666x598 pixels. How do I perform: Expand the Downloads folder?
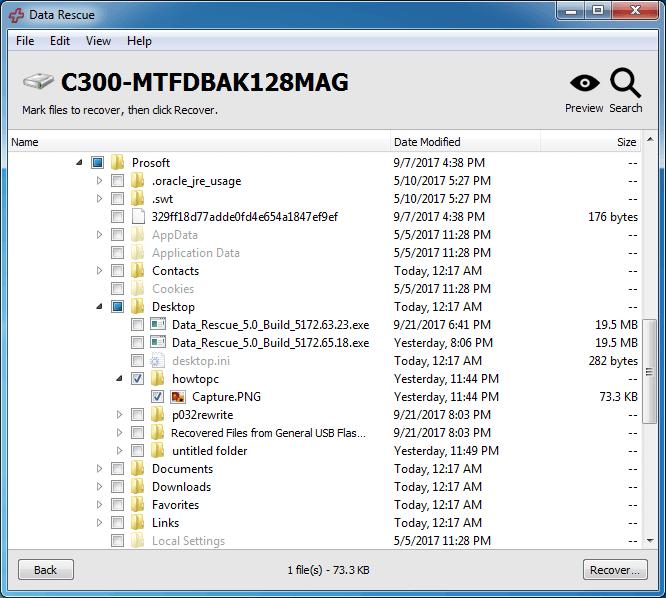(99, 487)
